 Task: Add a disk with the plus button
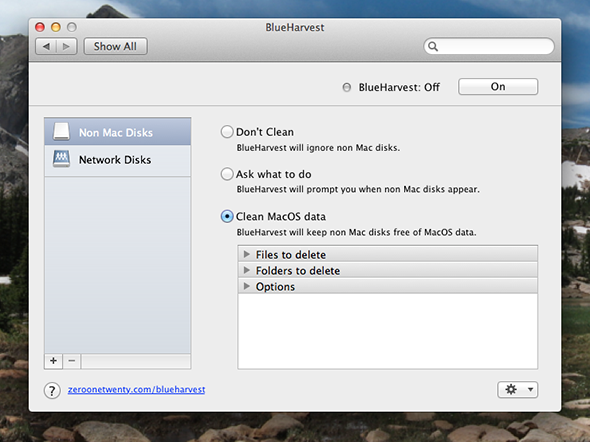tap(53, 361)
